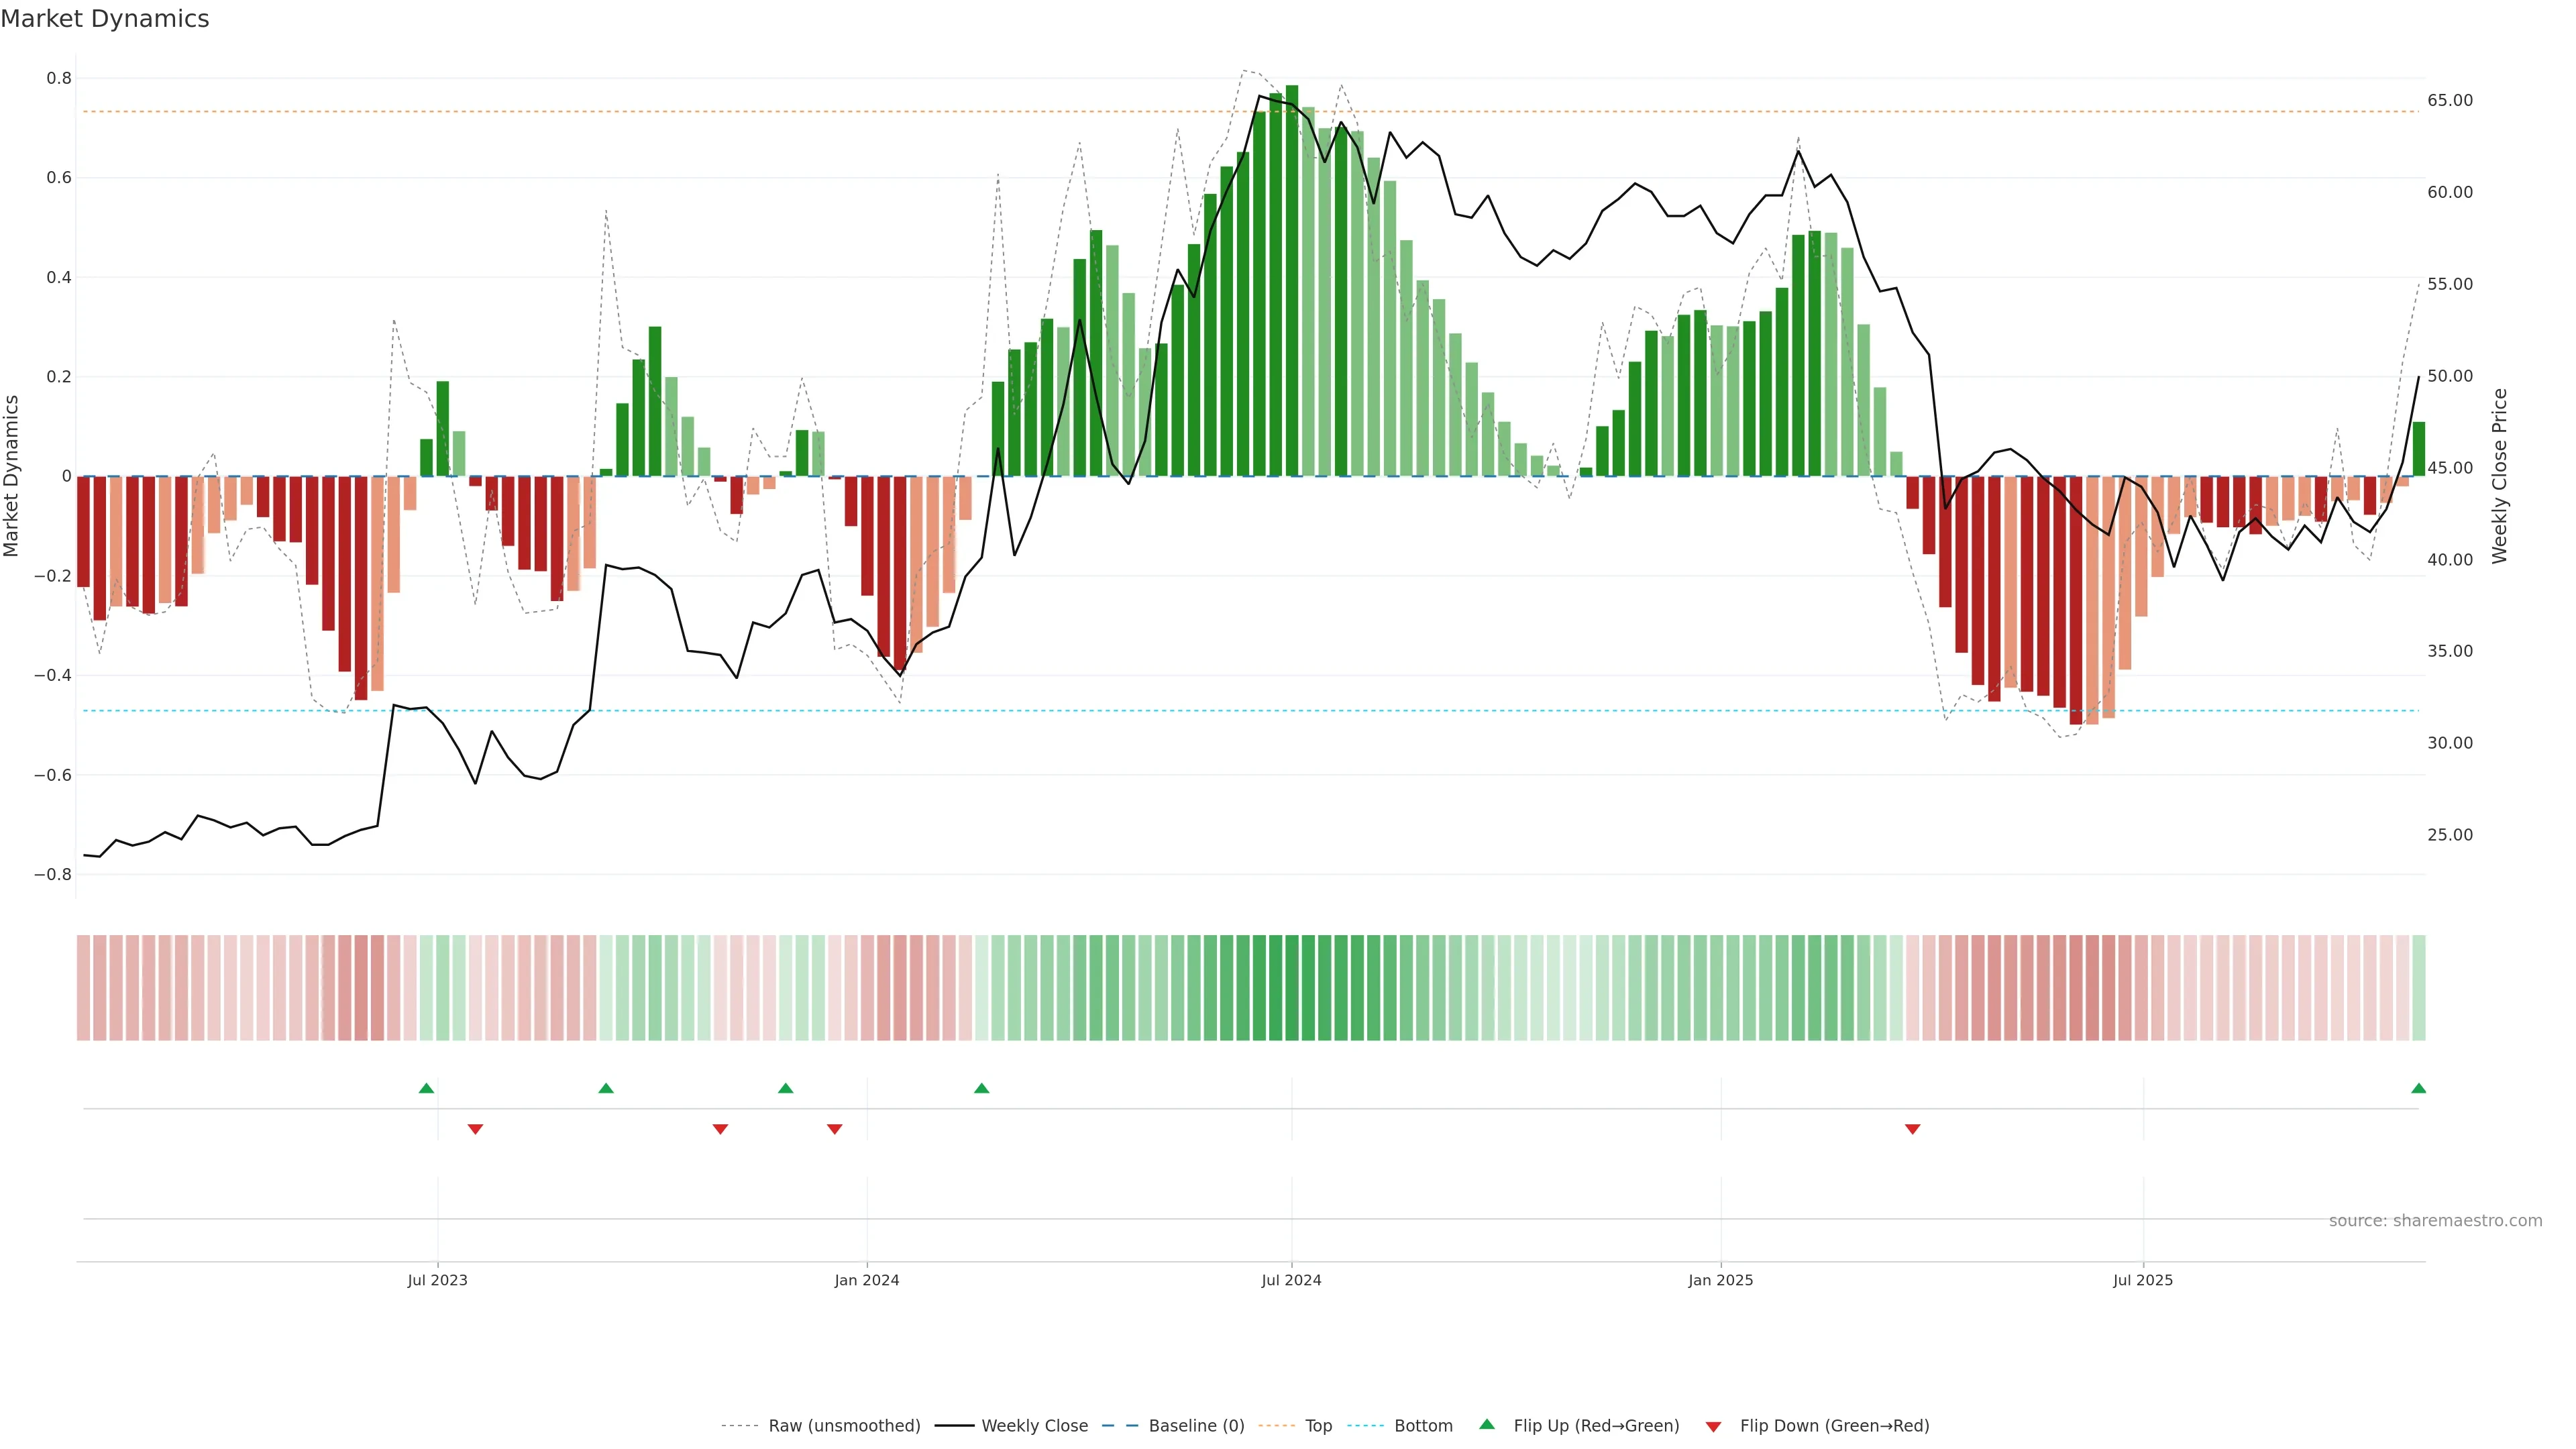Click the Market Dynamics chart title
Image resolution: width=2576 pixels, height=1449 pixels.
coord(105,19)
